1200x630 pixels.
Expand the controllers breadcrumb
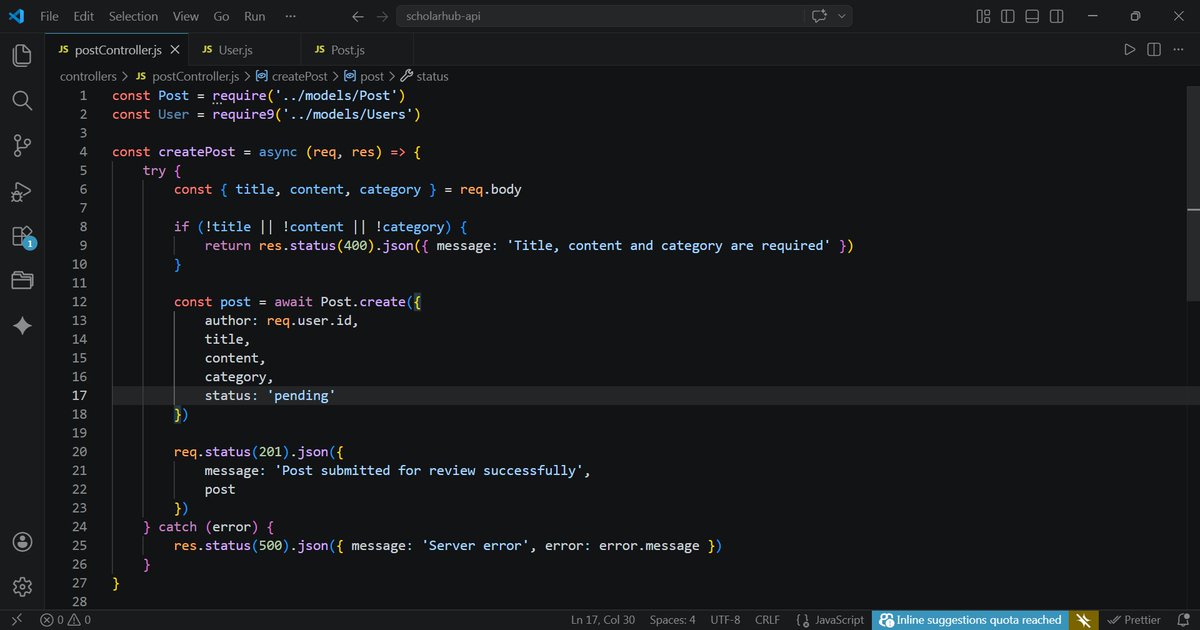(88, 76)
